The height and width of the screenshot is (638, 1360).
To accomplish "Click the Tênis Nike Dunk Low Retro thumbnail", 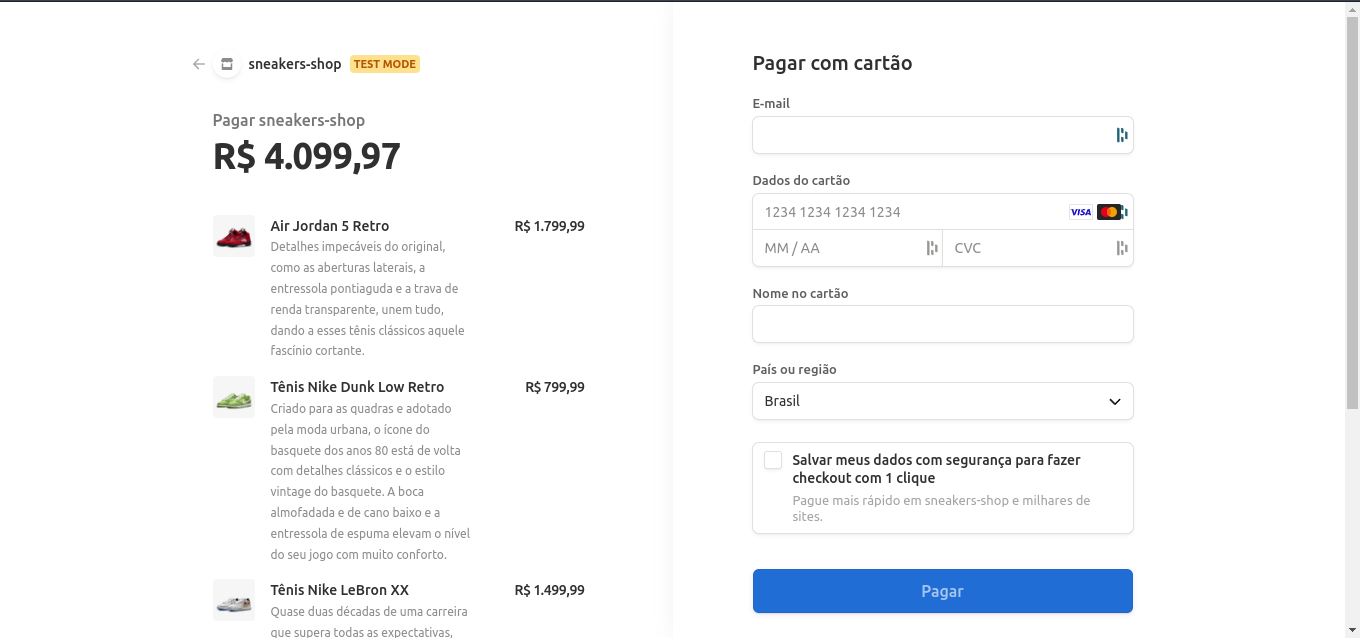I will pyautogui.click(x=233, y=397).
